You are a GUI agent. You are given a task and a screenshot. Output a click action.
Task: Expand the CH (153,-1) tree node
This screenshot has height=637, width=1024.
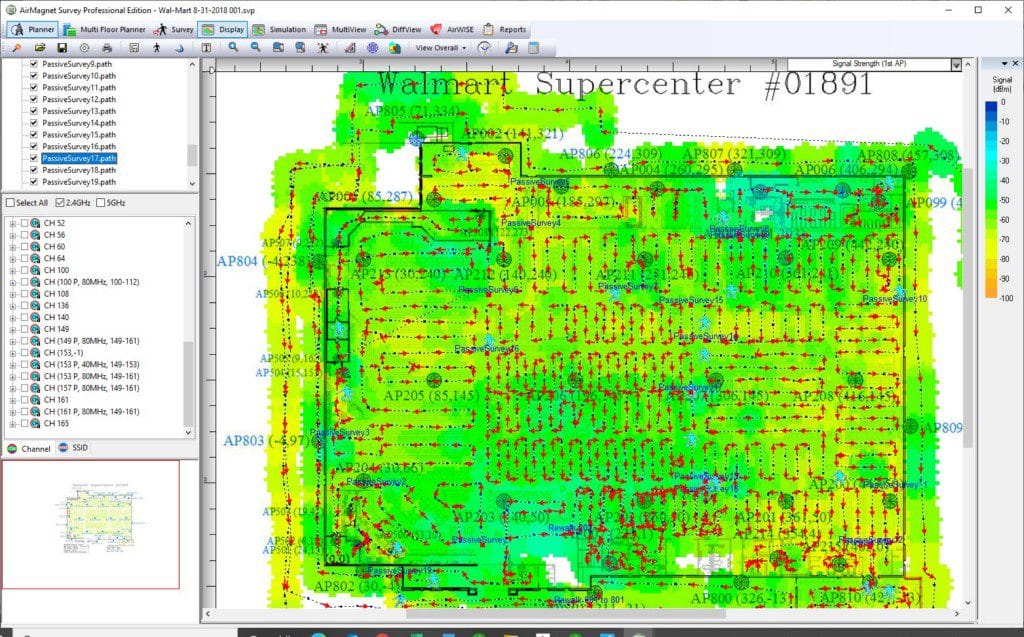pyautogui.click(x=12, y=353)
